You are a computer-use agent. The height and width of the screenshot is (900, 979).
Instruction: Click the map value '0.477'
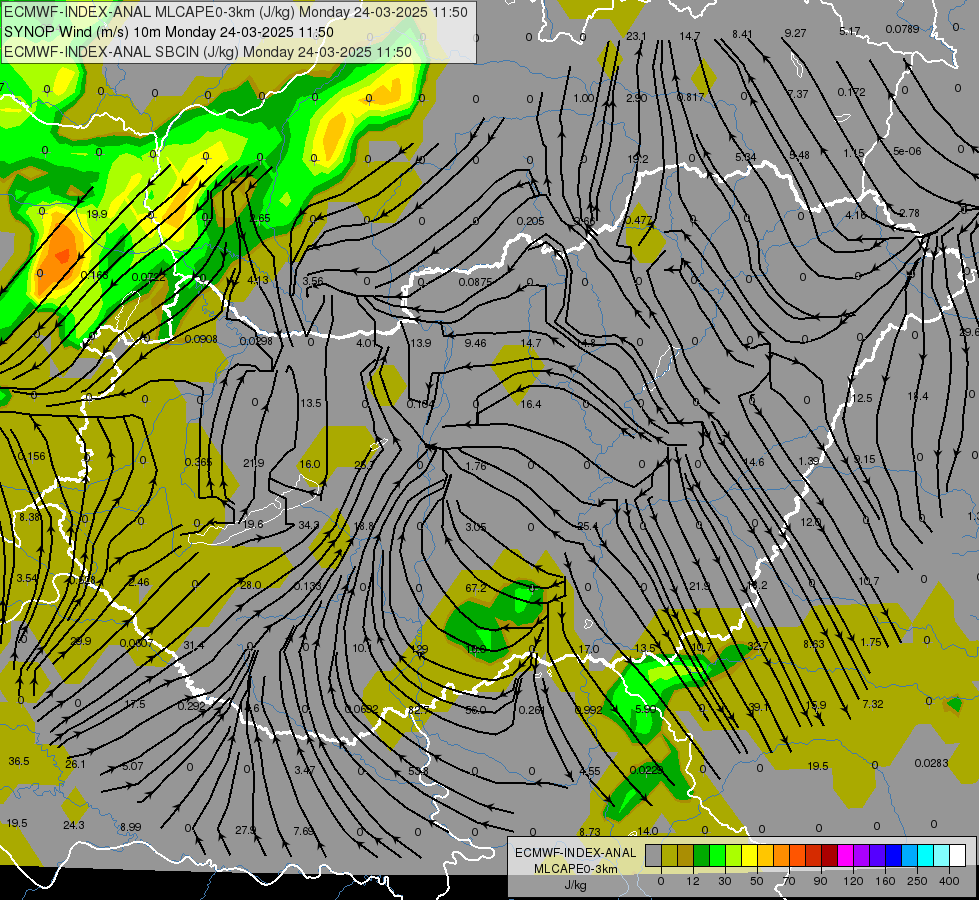pyautogui.click(x=638, y=220)
